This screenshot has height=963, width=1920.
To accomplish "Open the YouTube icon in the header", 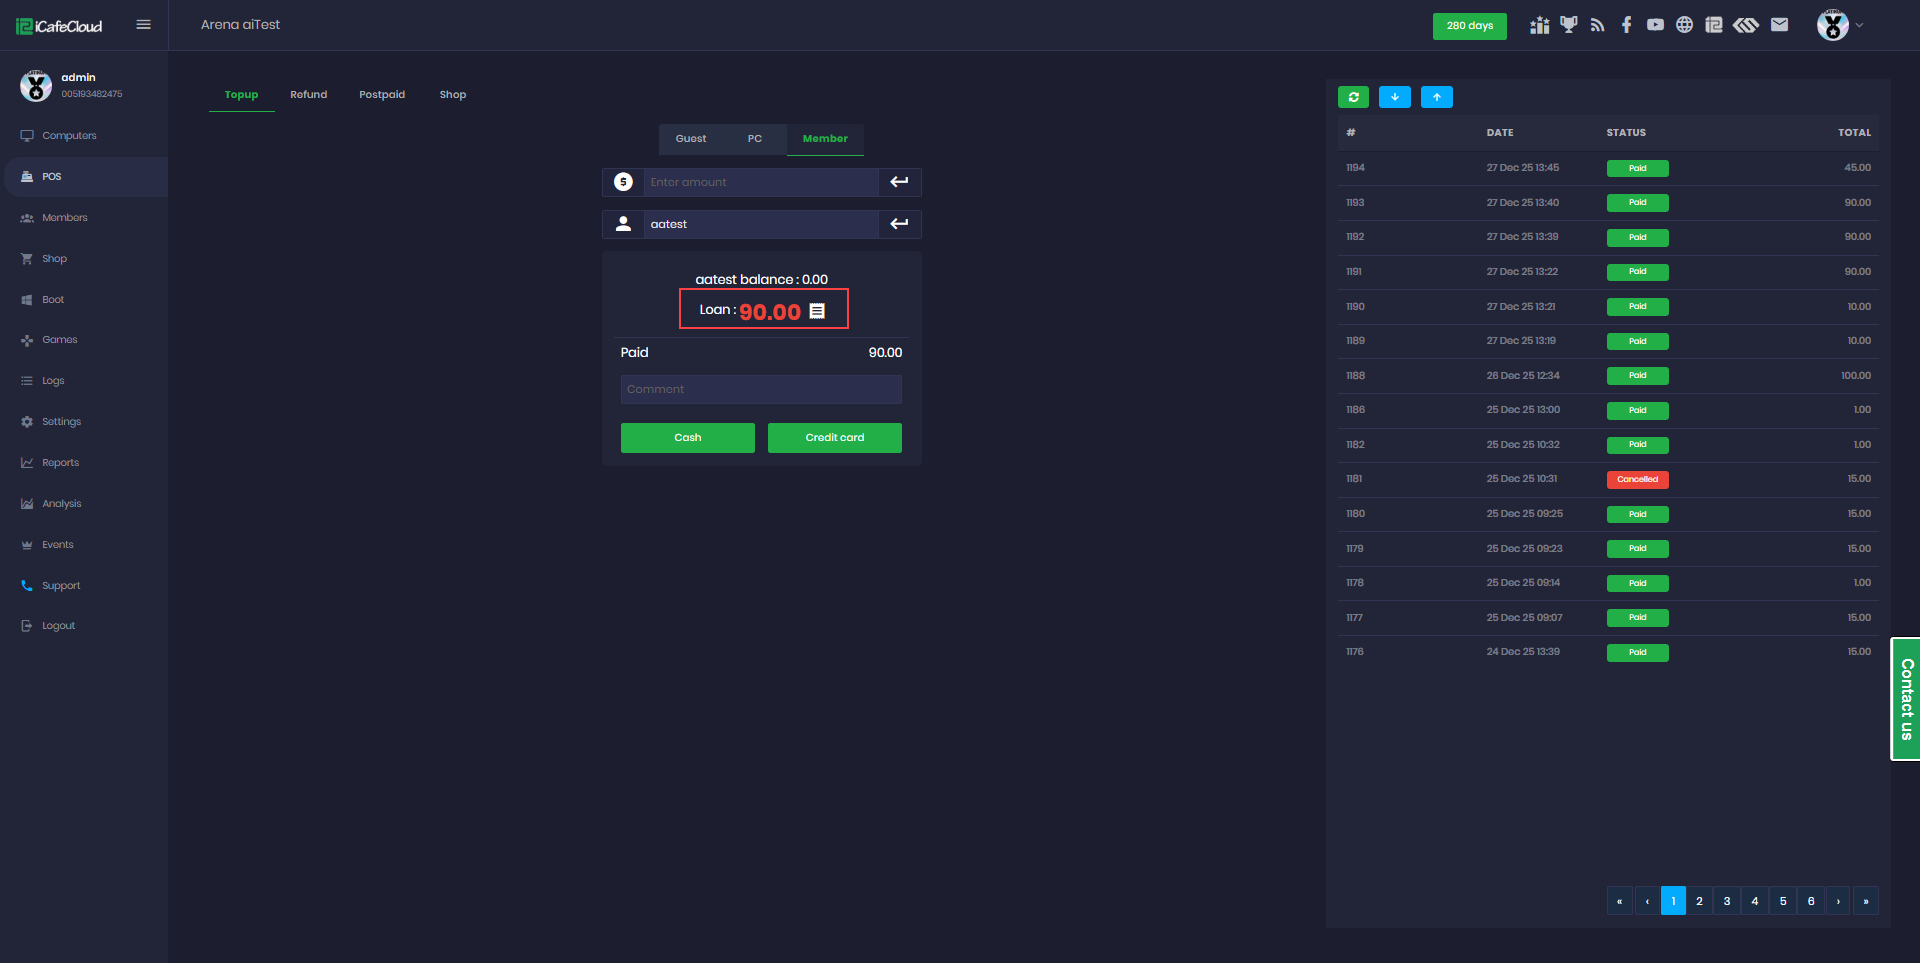I will 1656,25.
